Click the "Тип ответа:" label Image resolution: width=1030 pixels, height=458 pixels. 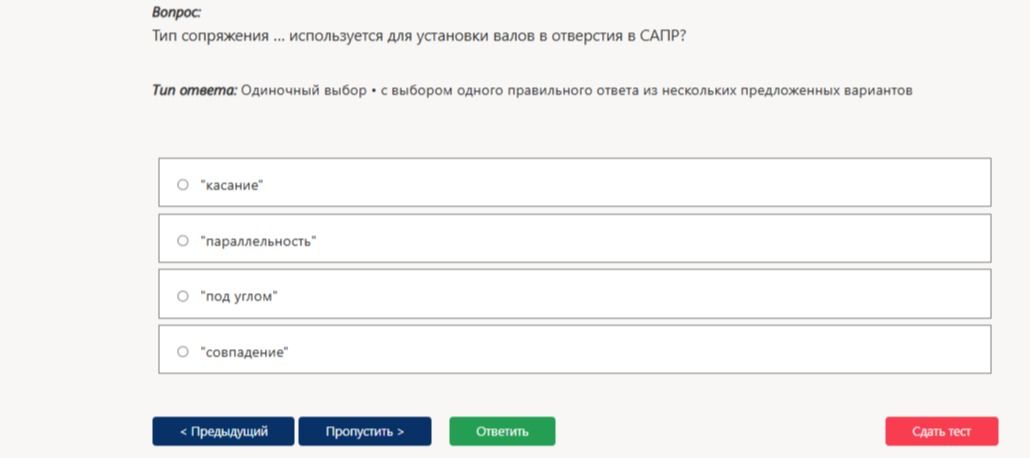(x=194, y=91)
